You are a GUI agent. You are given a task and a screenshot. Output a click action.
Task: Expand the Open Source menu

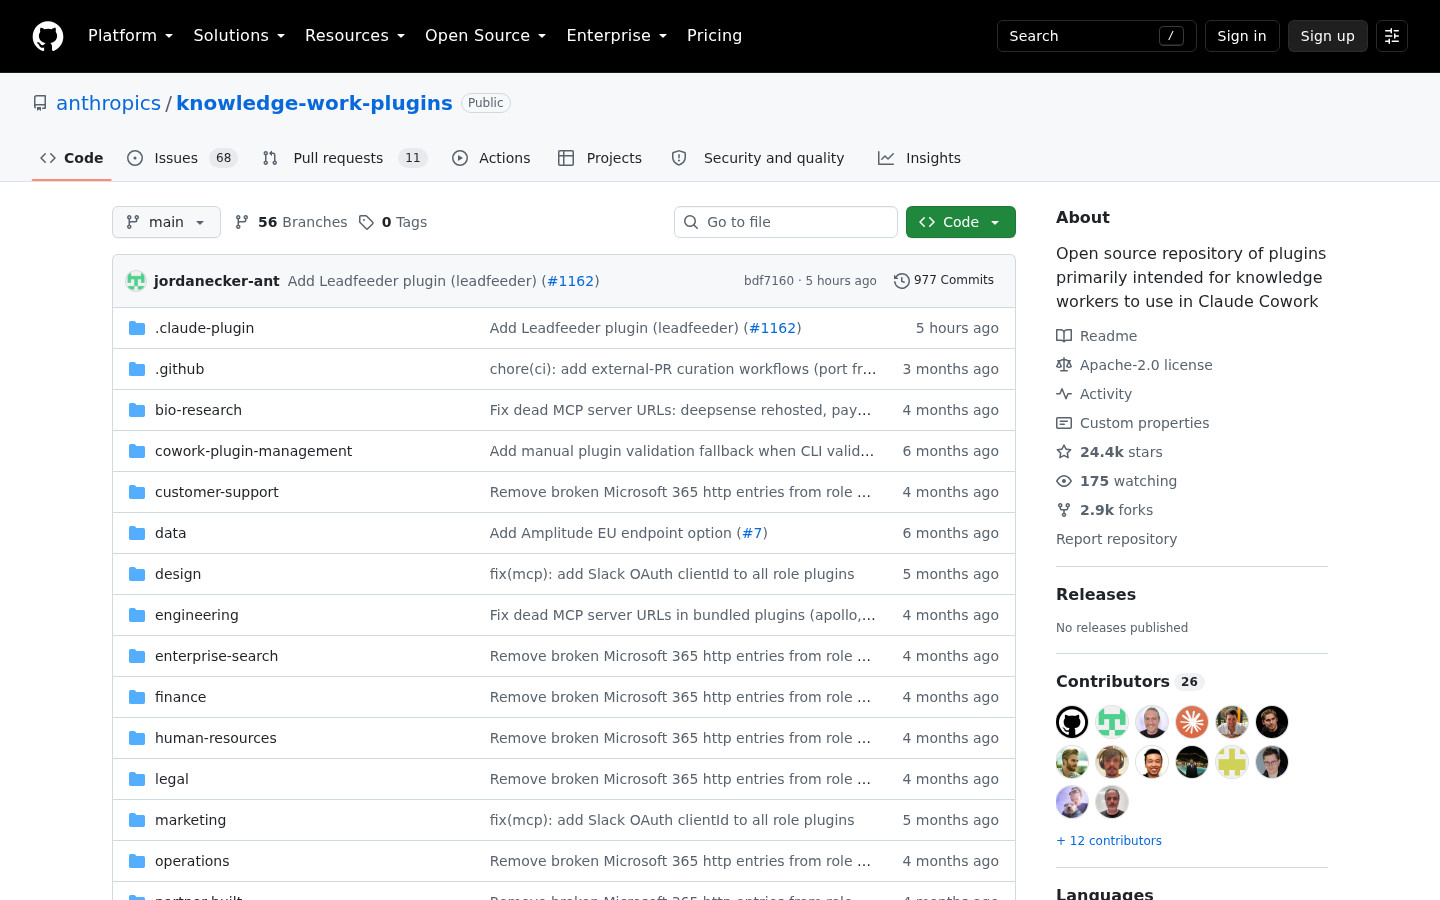[x=485, y=36]
